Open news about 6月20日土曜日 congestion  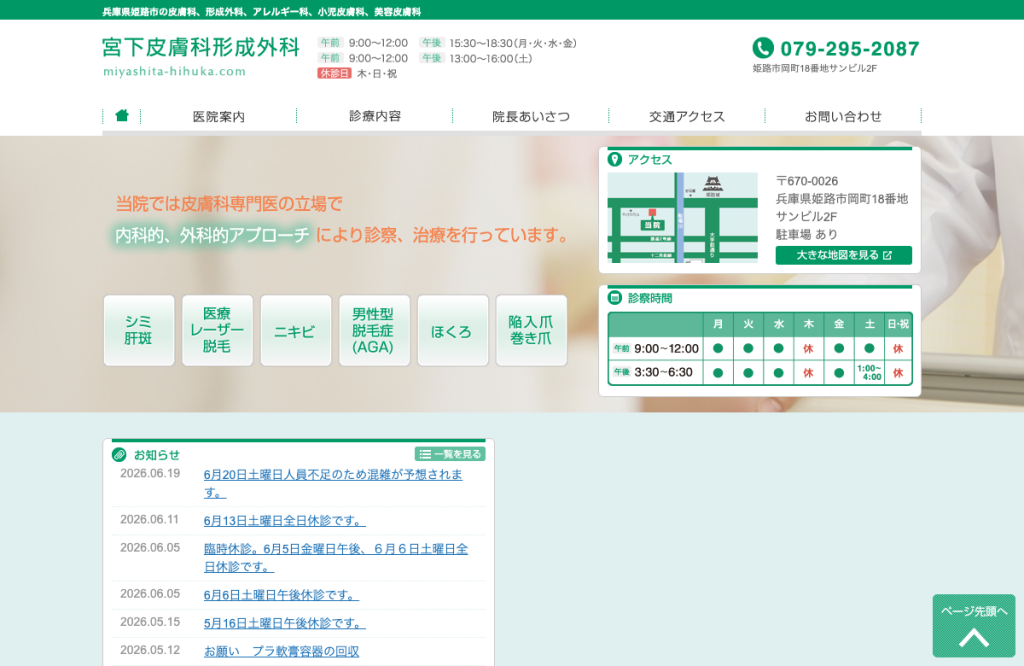click(x=333, y=483)
